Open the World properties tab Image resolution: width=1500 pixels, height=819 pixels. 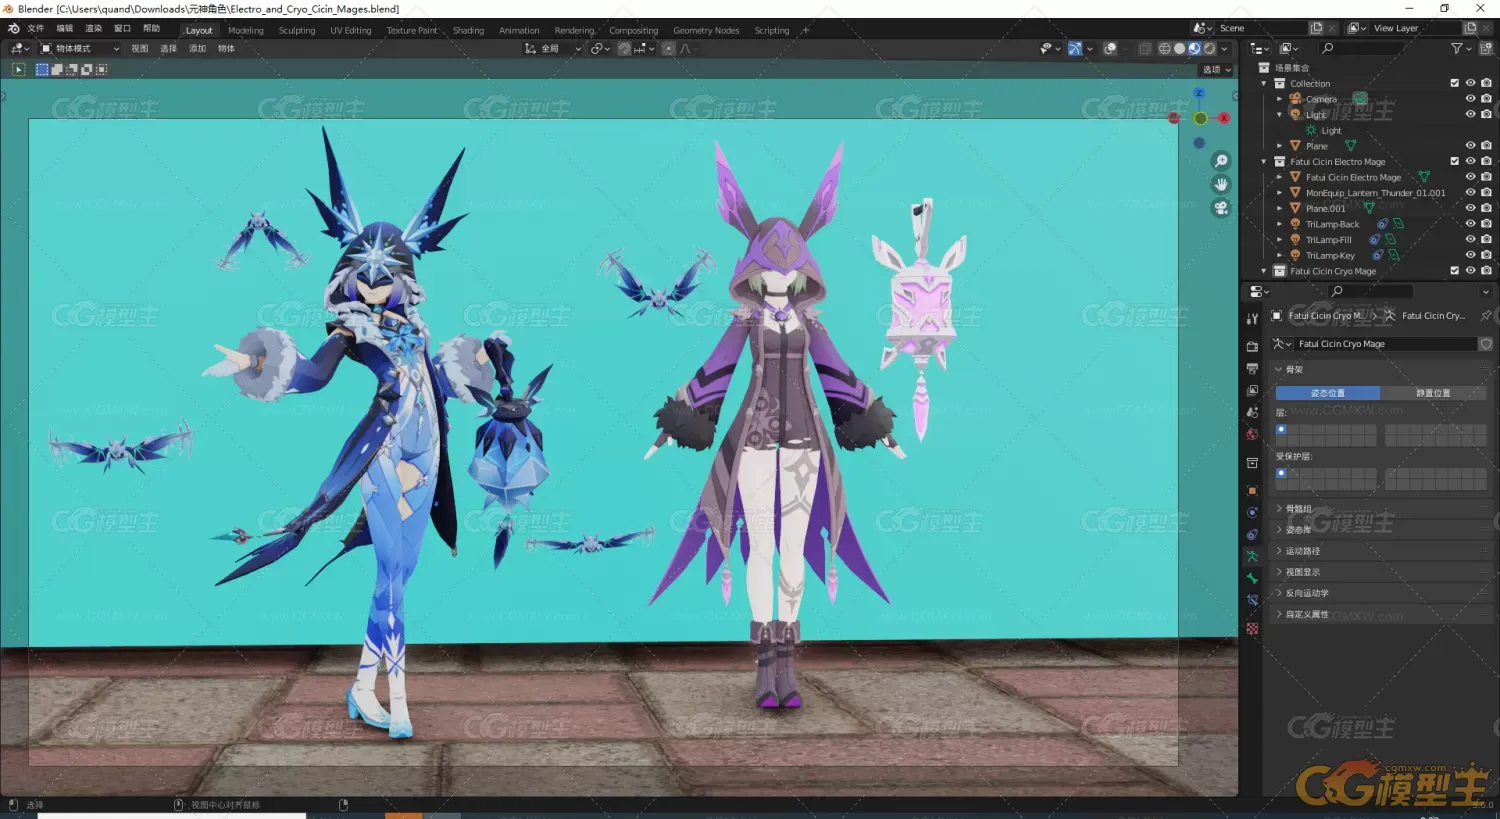pyautogui.click(x=1252, y=434)
